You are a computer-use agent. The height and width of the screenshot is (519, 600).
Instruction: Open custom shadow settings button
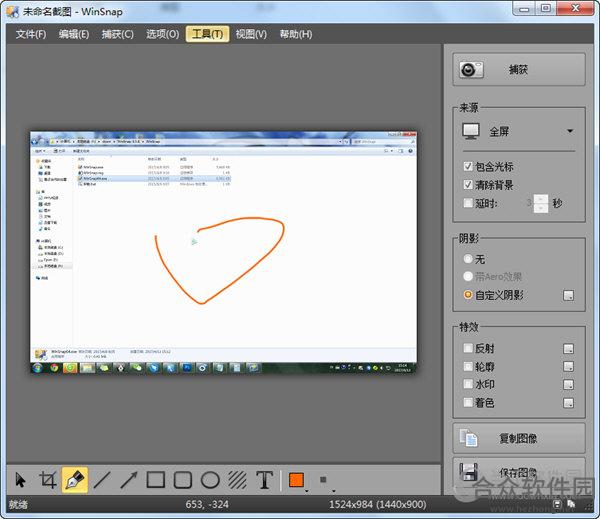pyautogui.click(x=569, y=295)
